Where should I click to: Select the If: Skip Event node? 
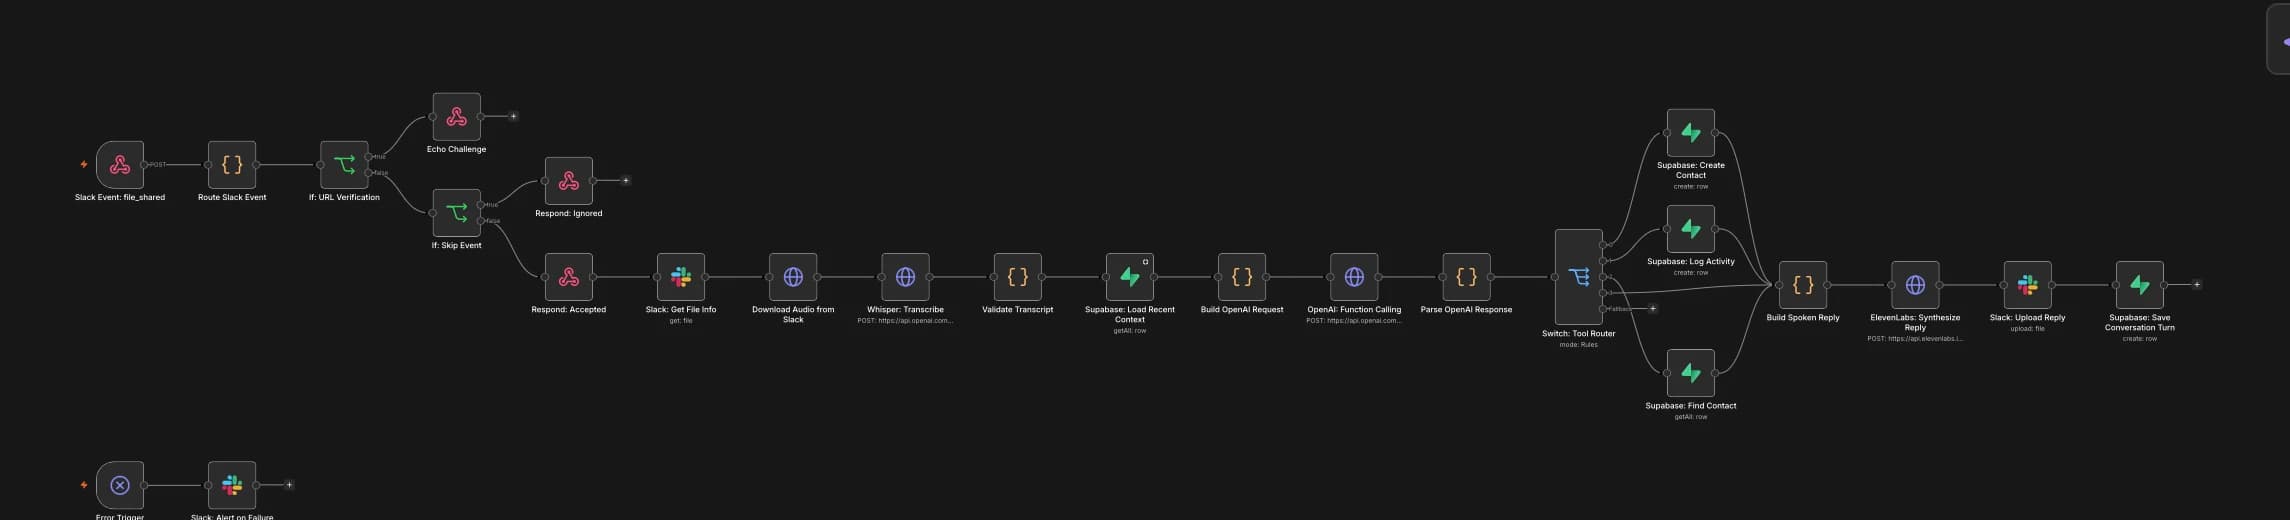click(456, 213)
